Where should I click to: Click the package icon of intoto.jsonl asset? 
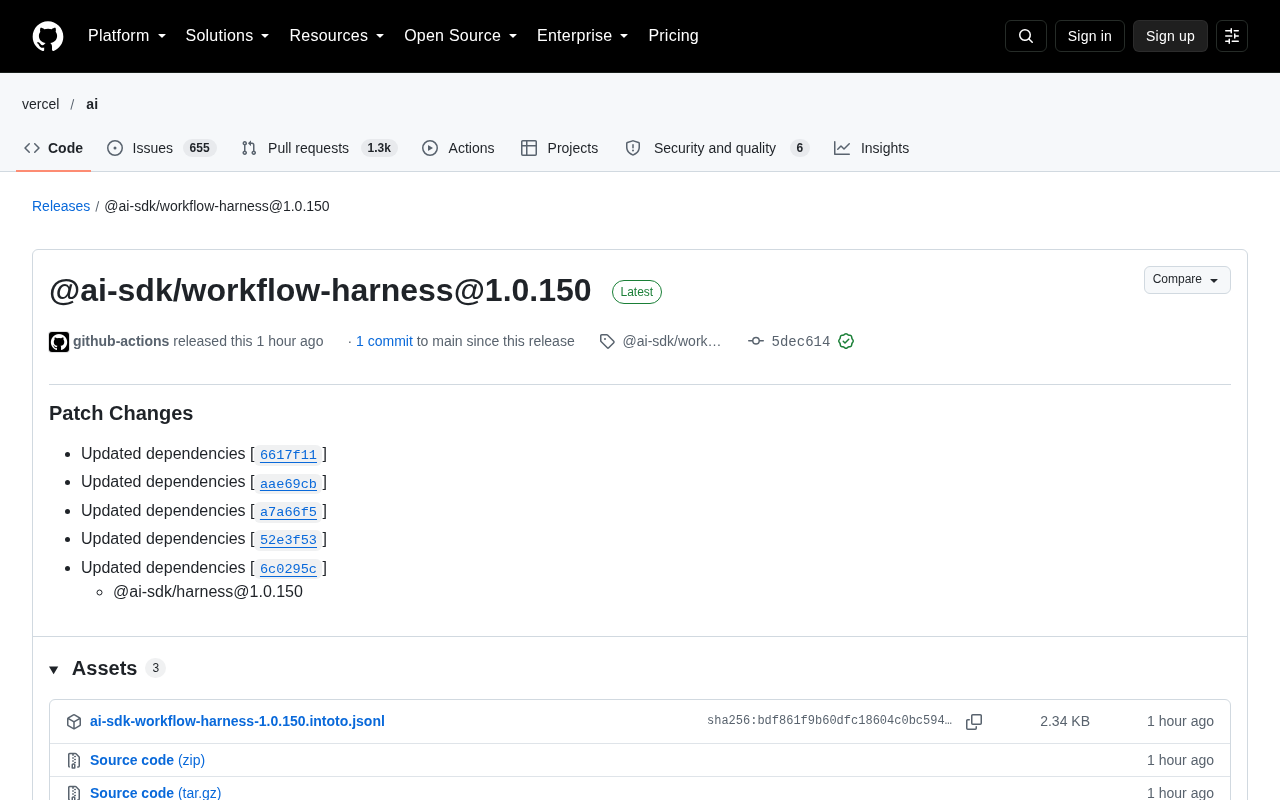(x=74, y=722)
